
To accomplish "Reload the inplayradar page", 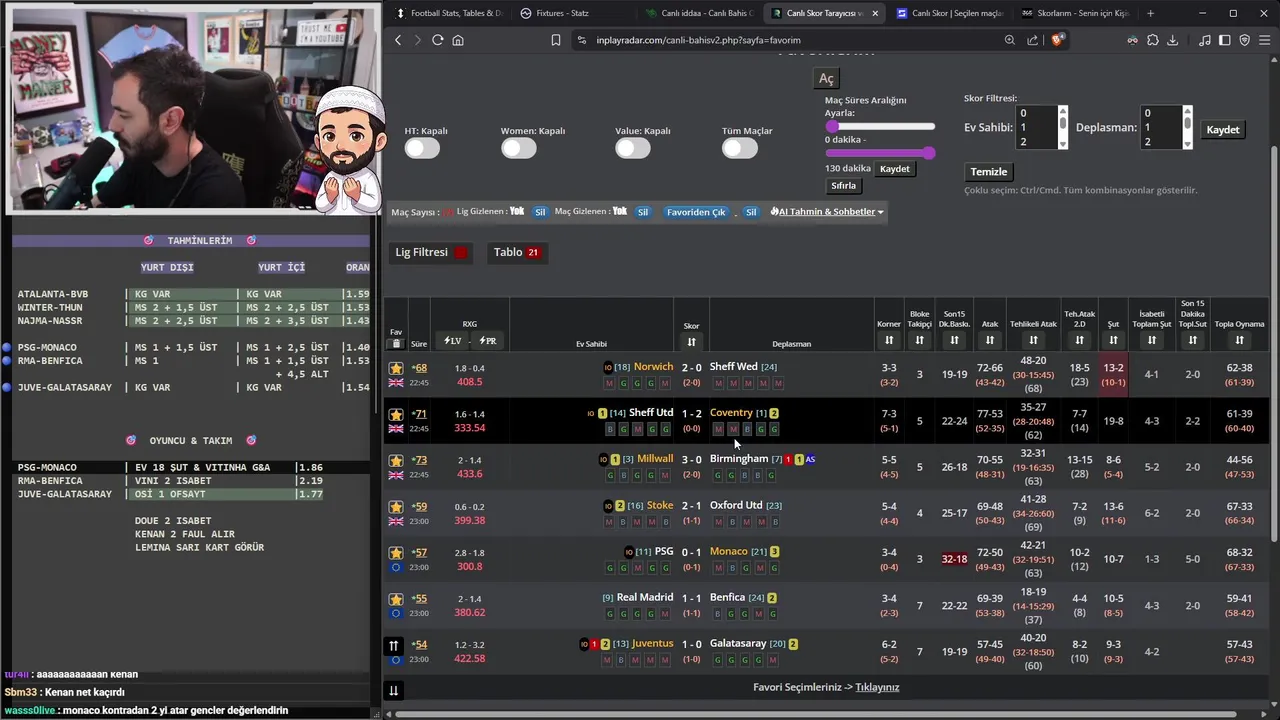I will [437, 40].
